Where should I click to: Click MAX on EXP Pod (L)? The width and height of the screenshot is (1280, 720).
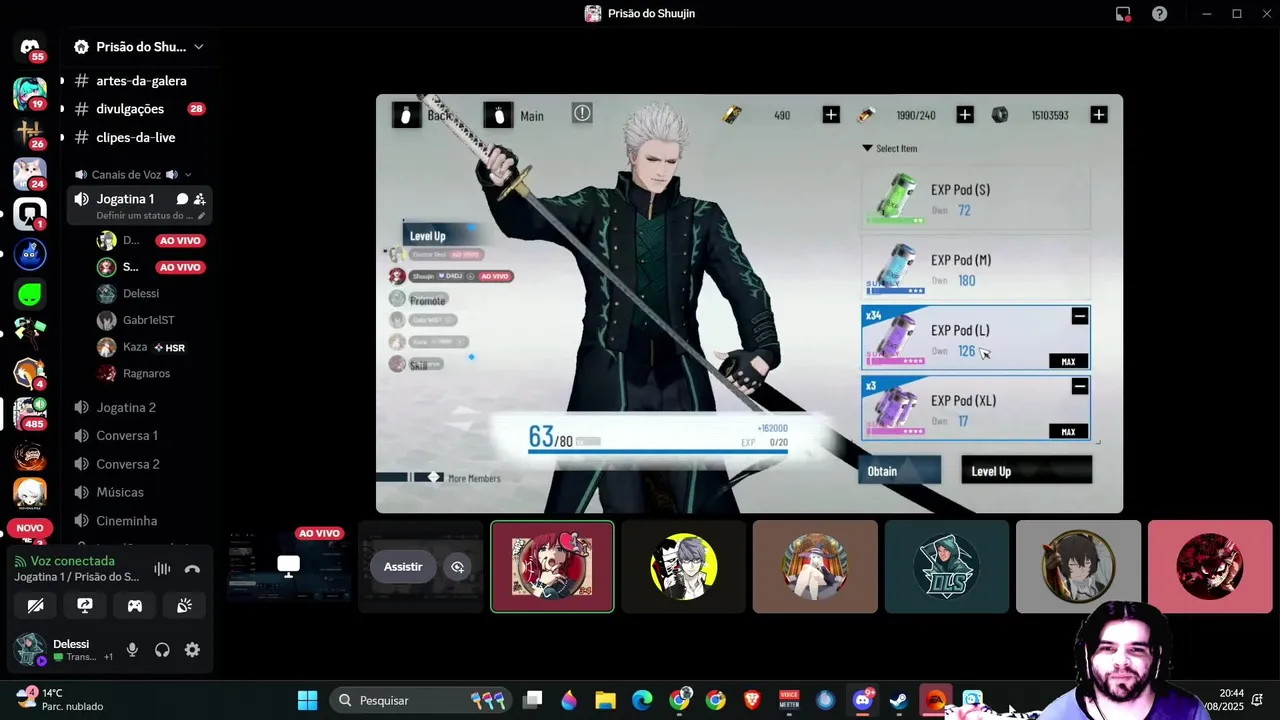[1068, 361]
